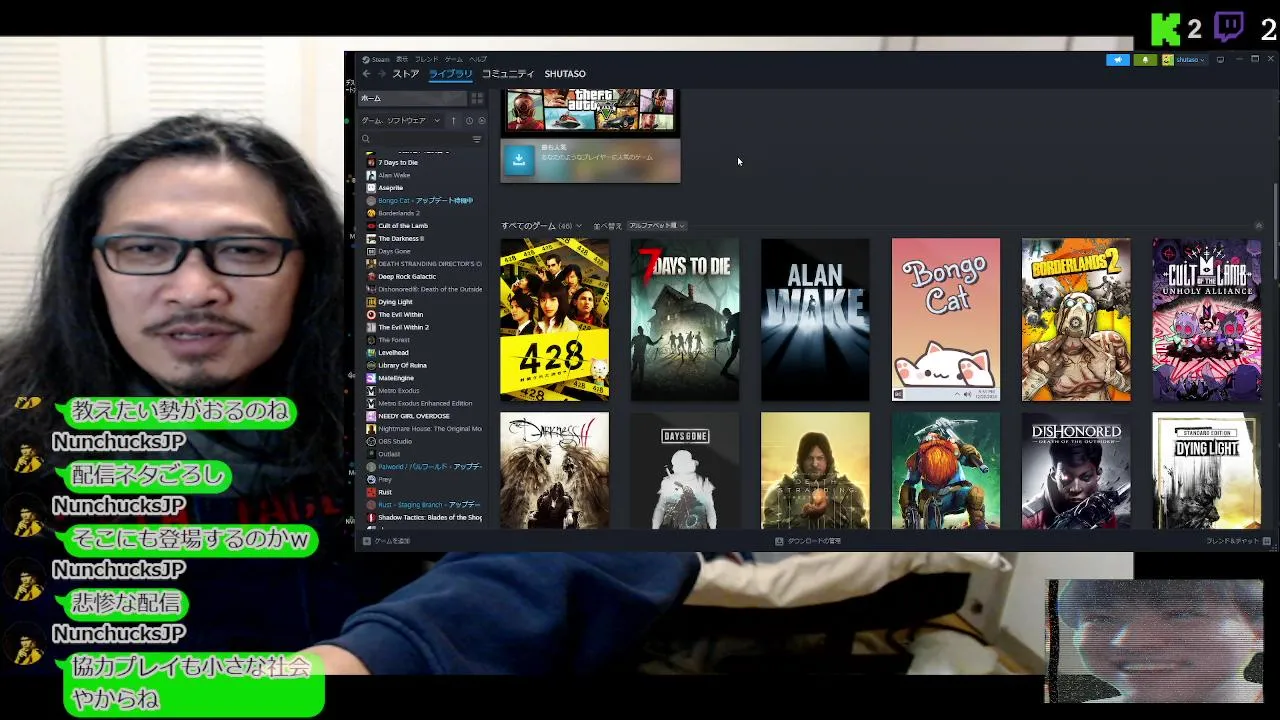
Task: Open the 428 game cover
Action: pyautogui.click(x=555, y=319)
